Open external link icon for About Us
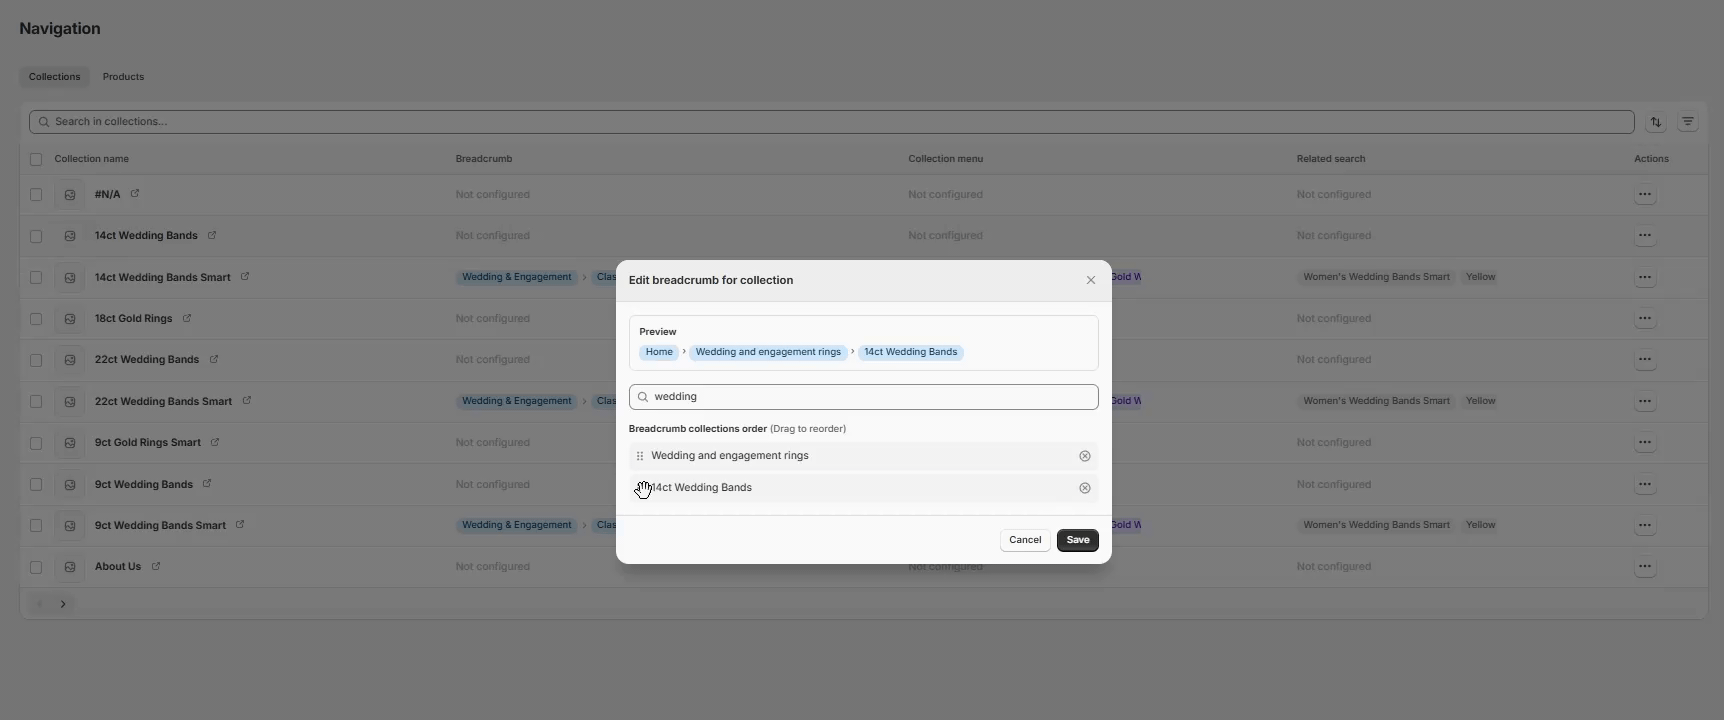This screenshot has width=1724, height=720. click(156, 567)
